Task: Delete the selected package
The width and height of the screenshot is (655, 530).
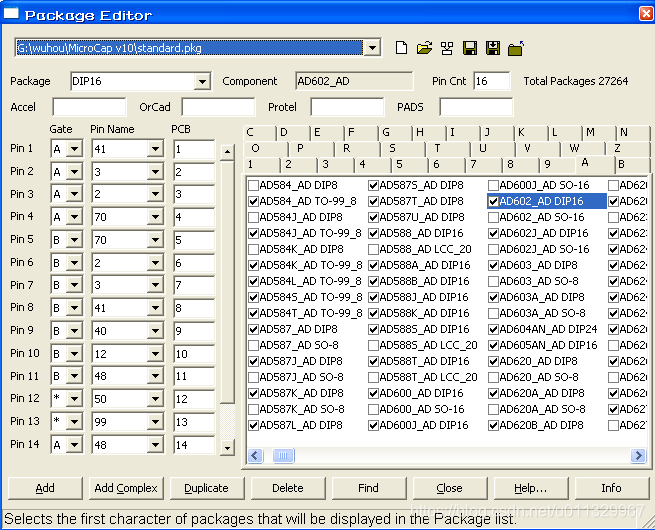Action: coord(287,488)
